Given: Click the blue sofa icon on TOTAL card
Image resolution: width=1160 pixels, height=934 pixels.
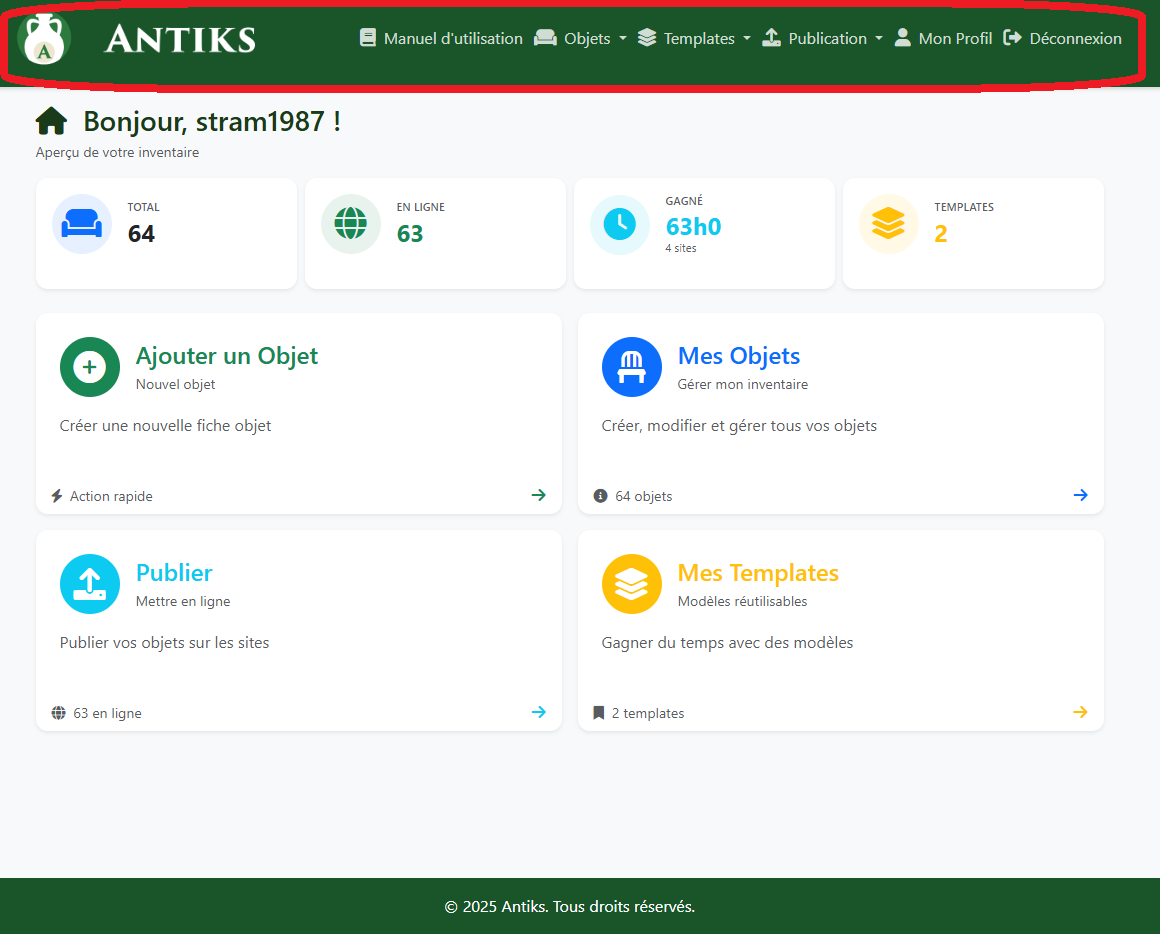Looking at the screenshot, I should click(81, 224).
